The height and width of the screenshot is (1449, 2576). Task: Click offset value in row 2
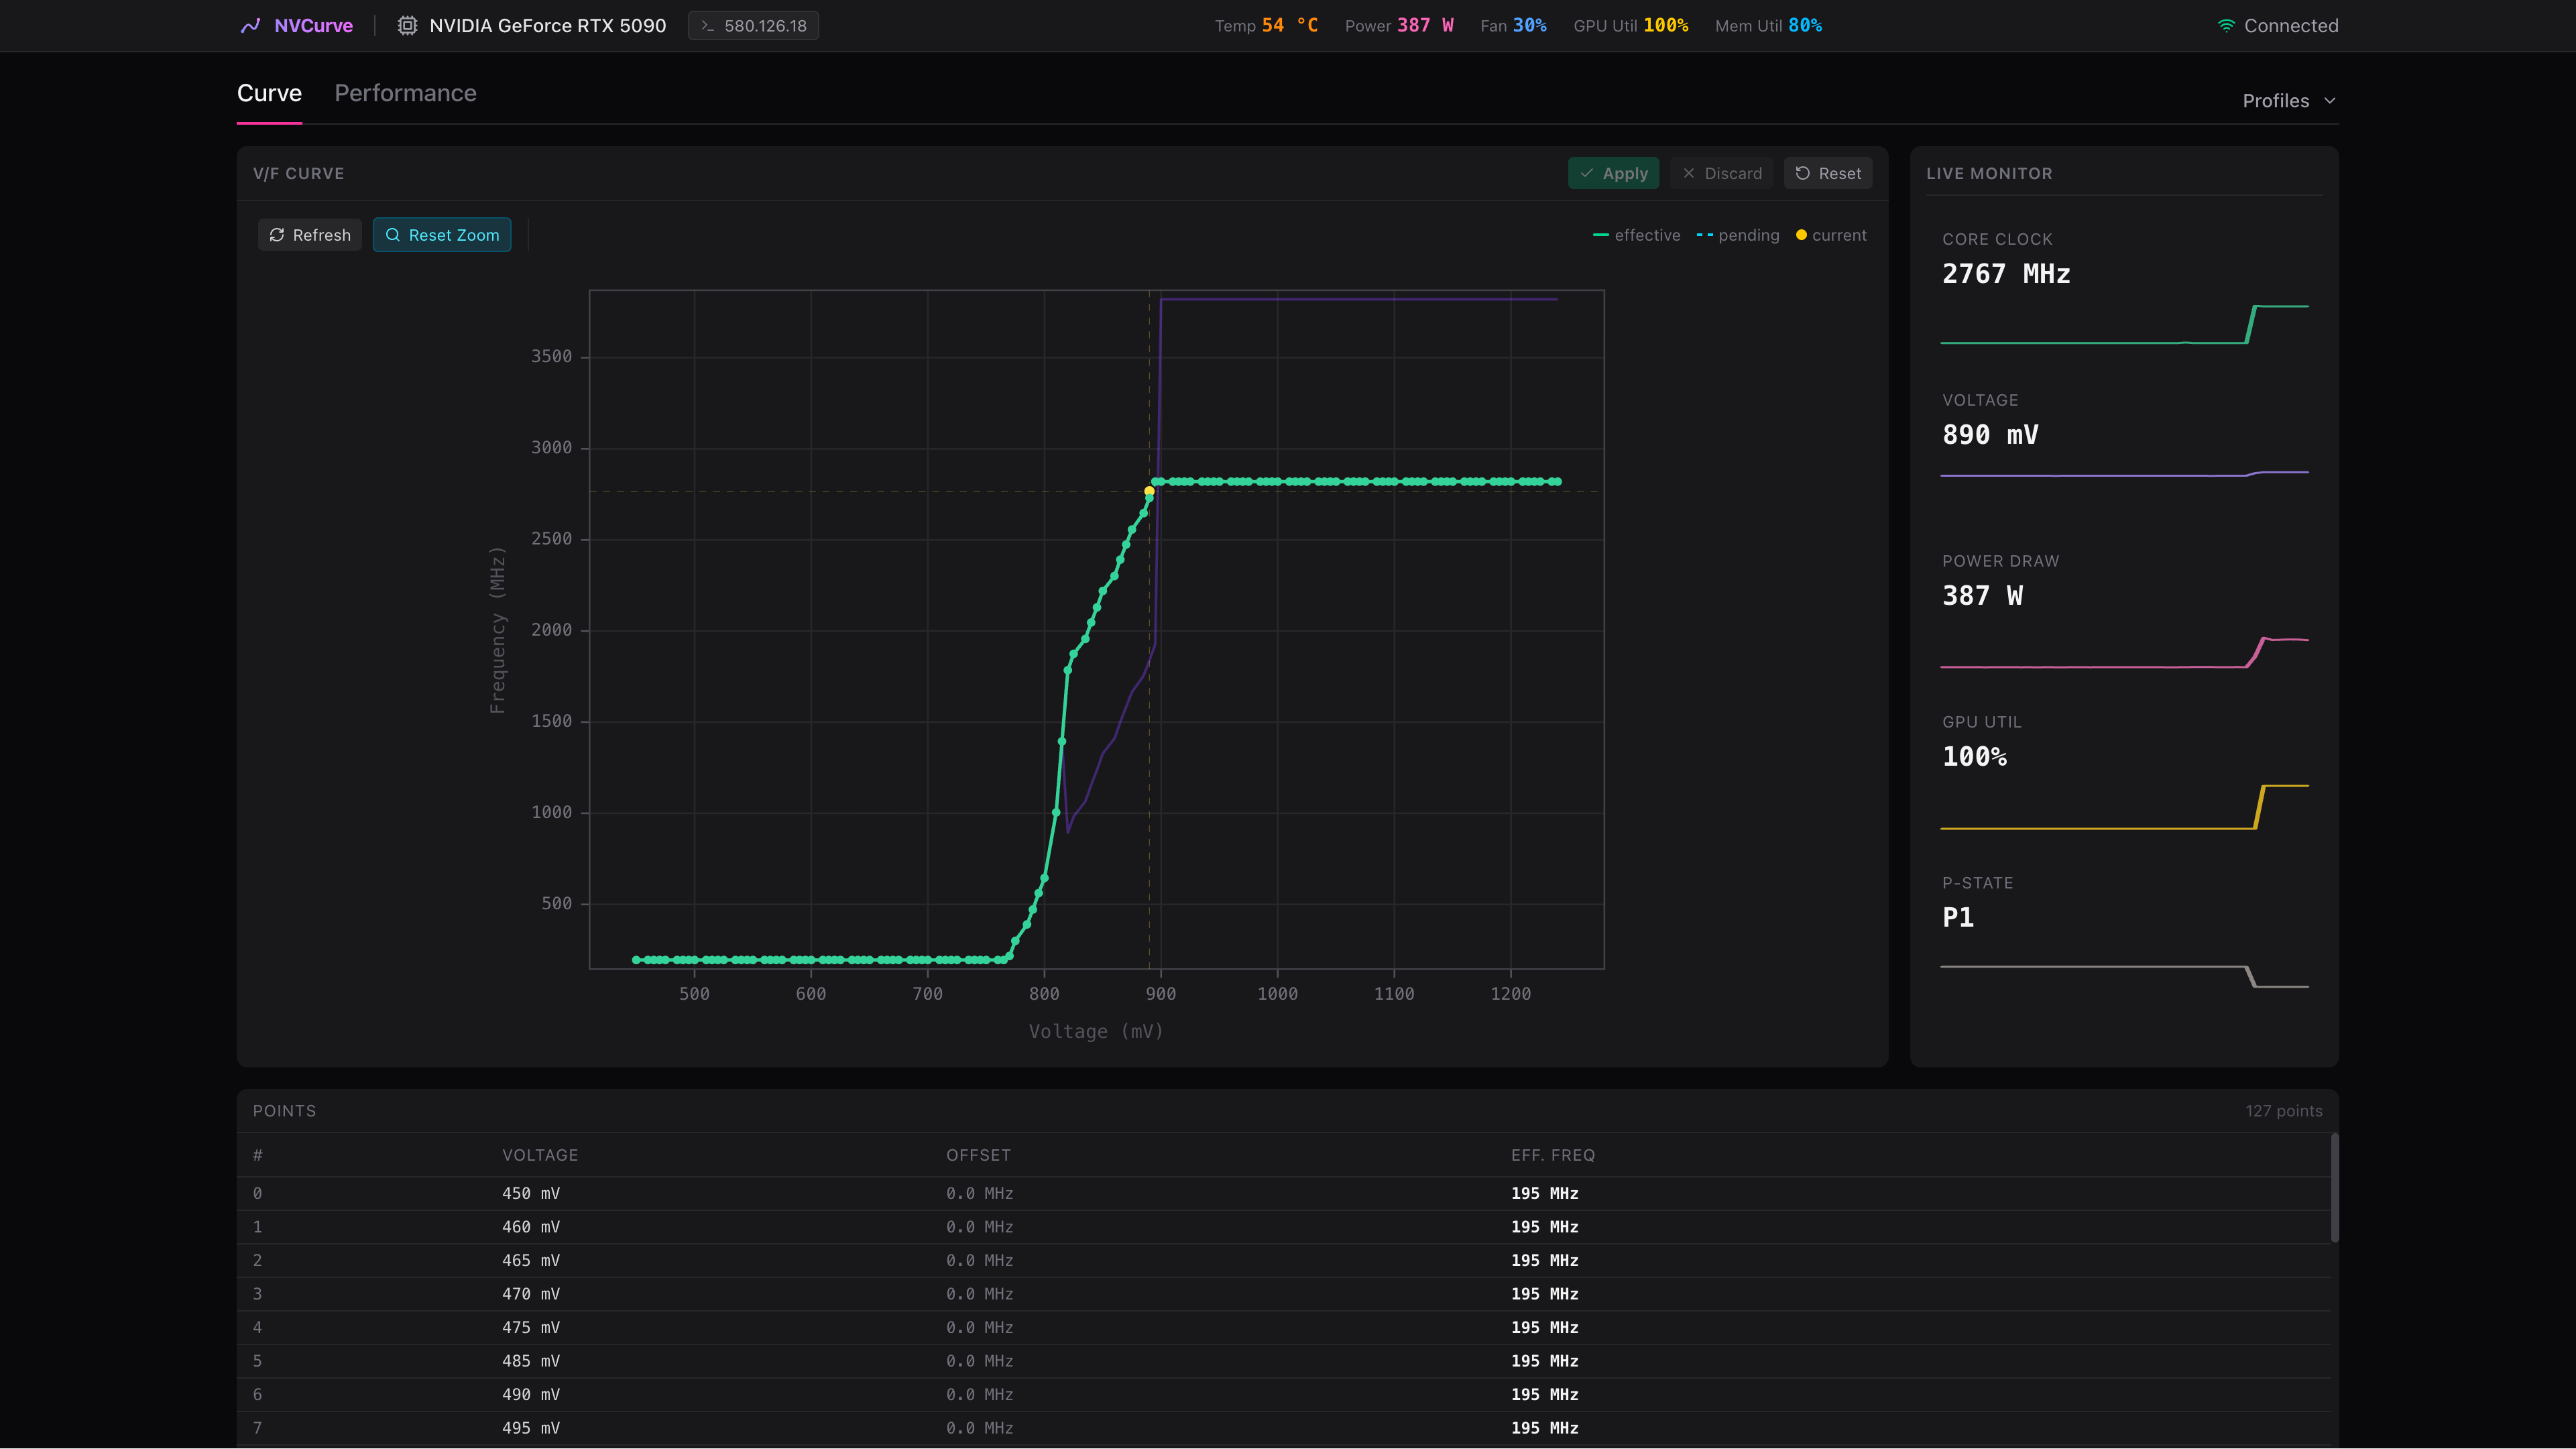pyautogui.click(x=980, y=1260)
